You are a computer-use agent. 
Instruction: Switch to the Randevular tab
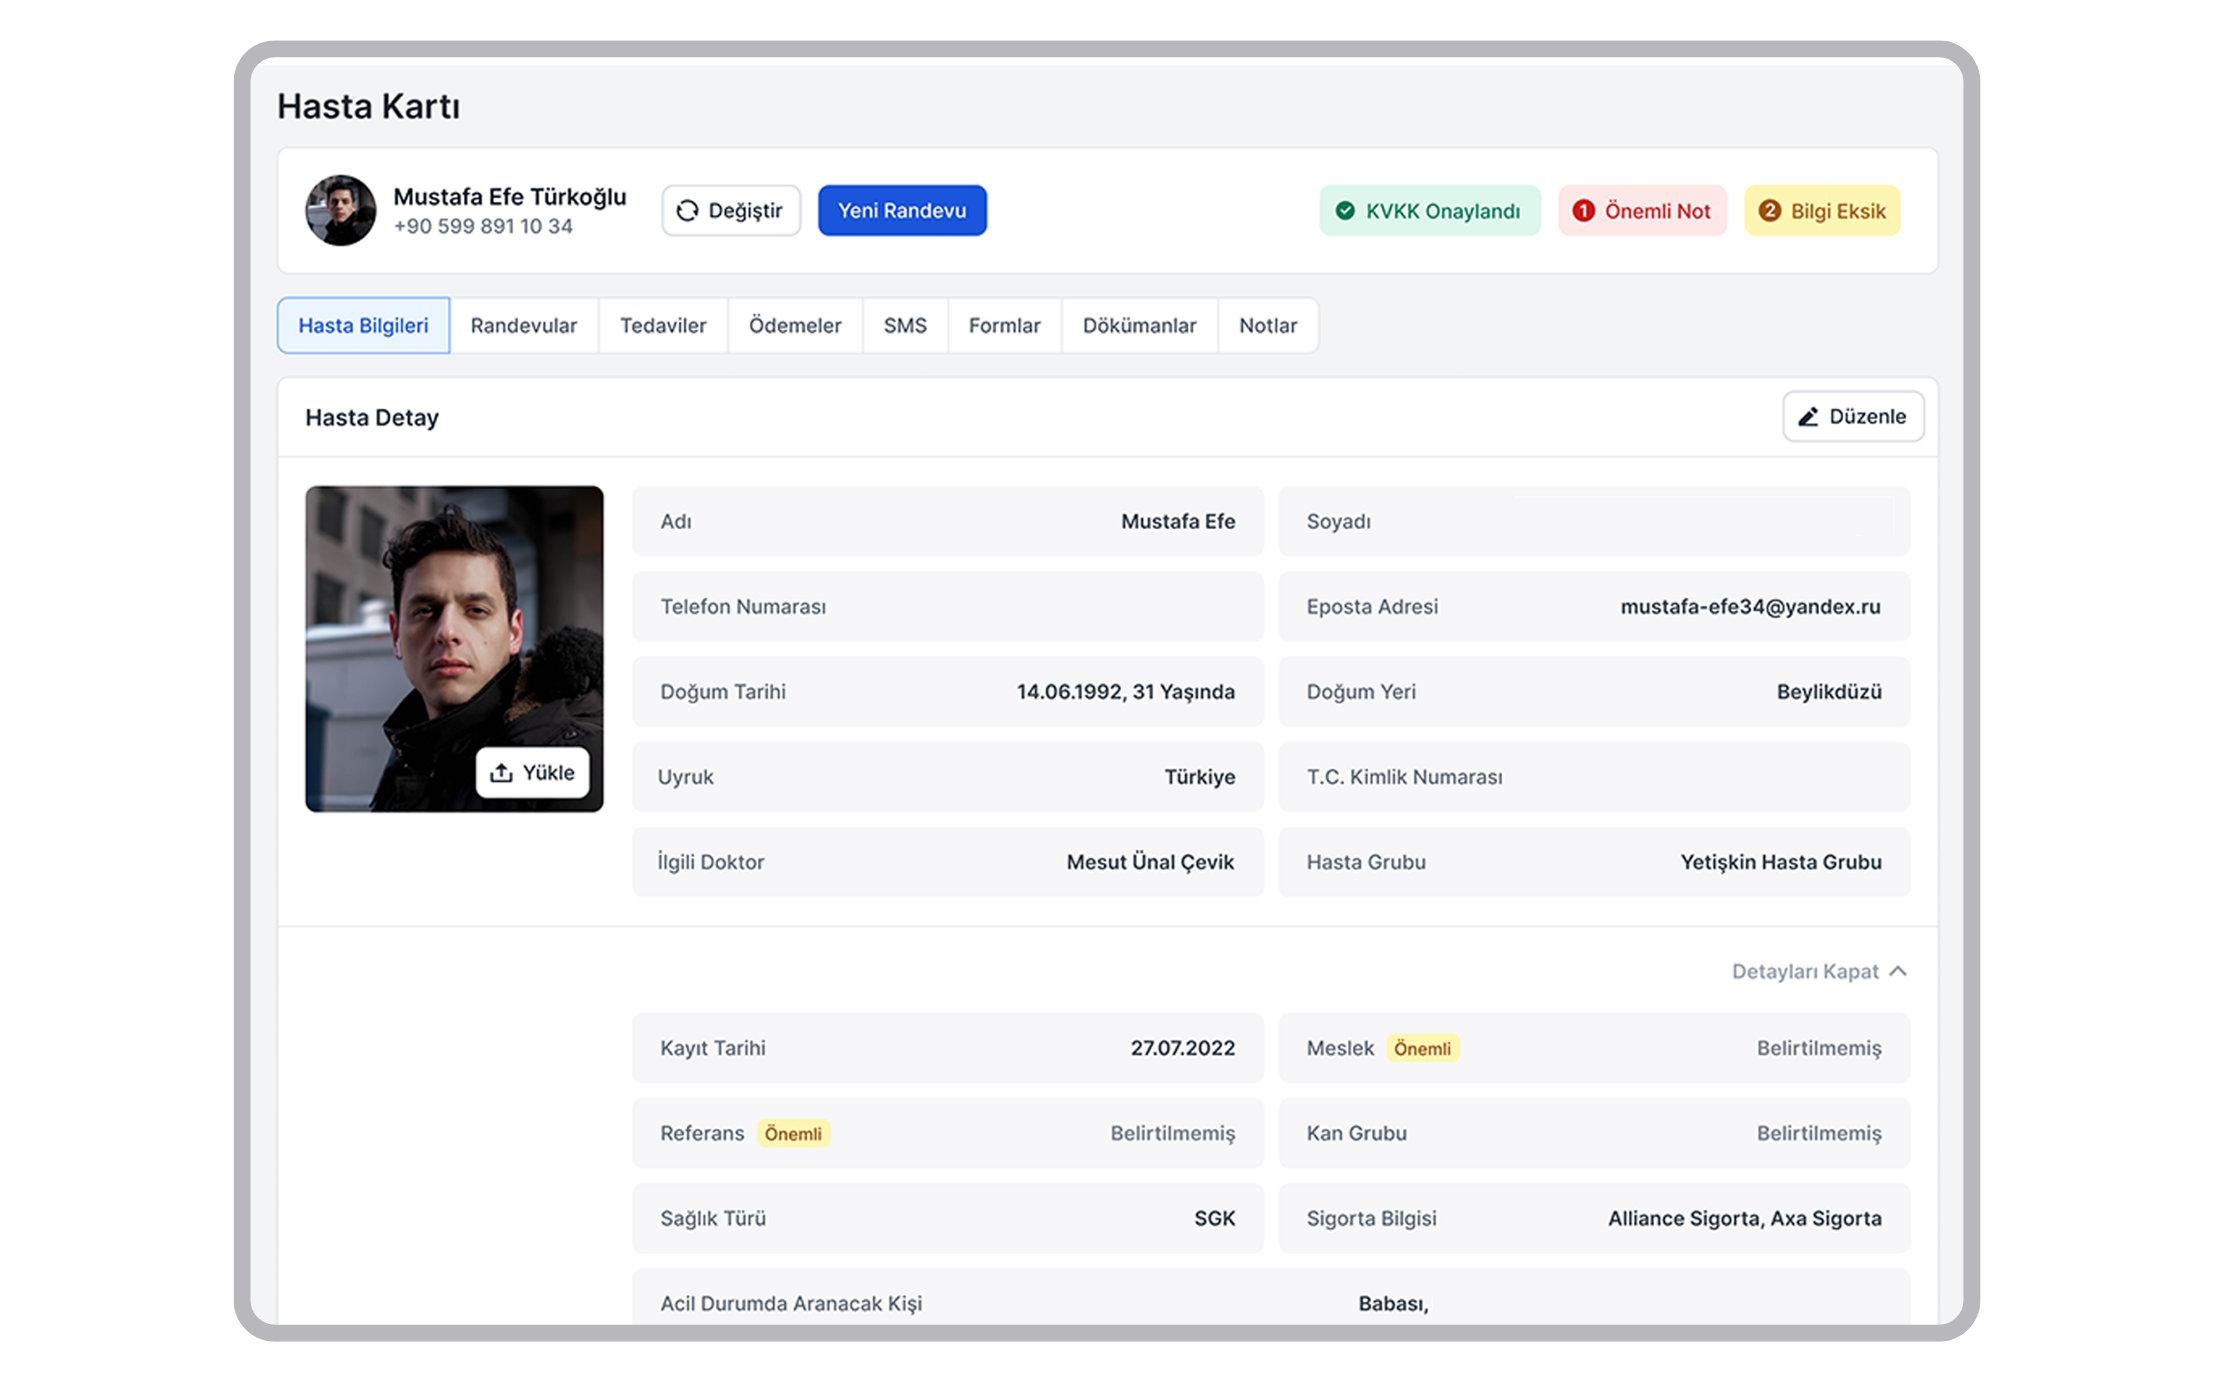524,325
